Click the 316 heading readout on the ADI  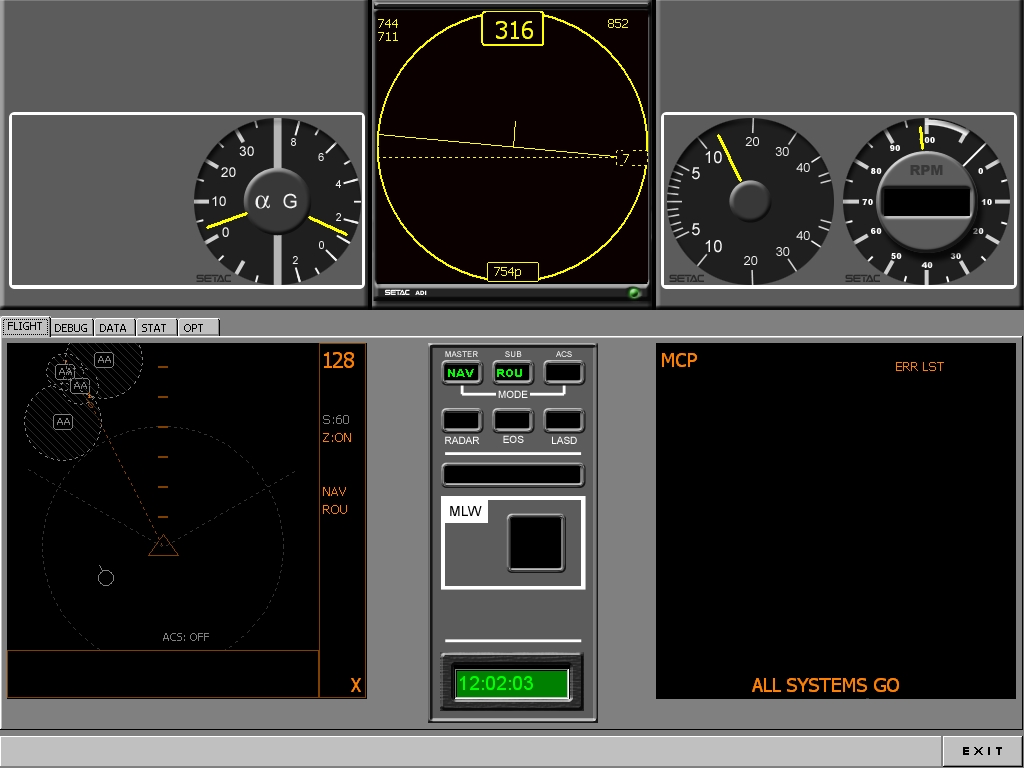513,29
